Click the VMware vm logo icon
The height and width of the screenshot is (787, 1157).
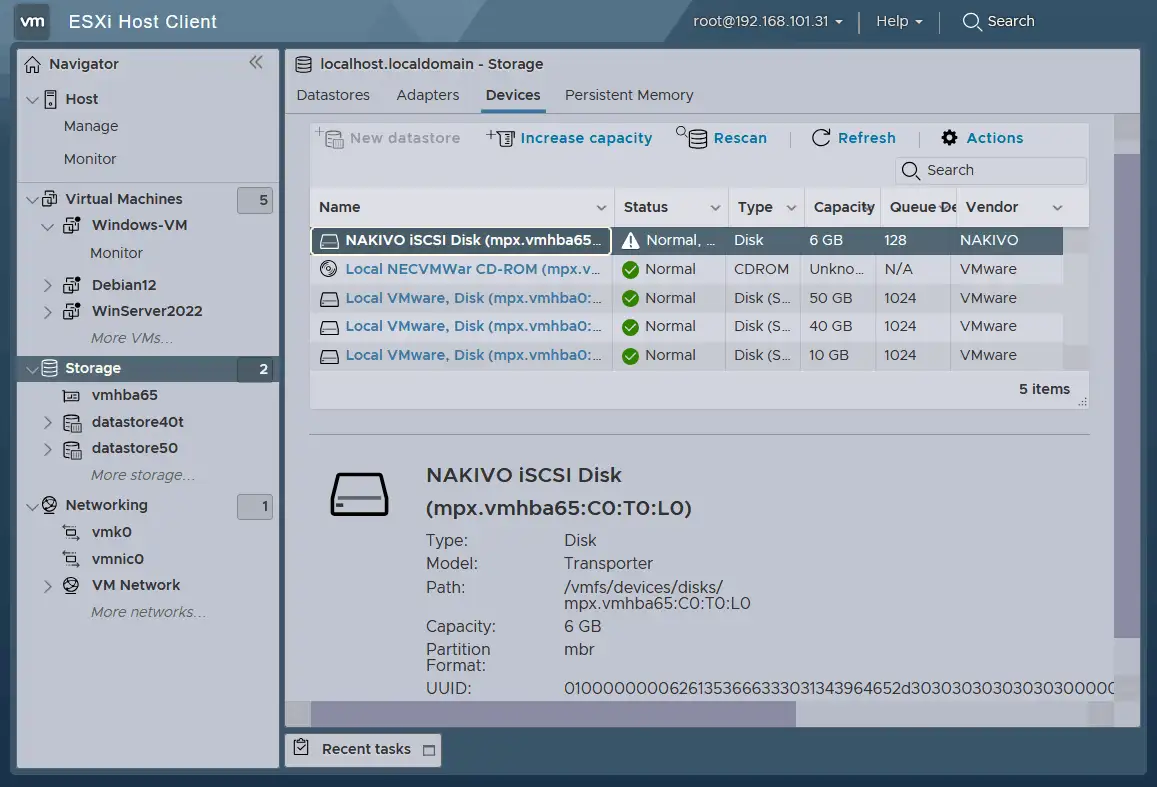pos(32,21)
